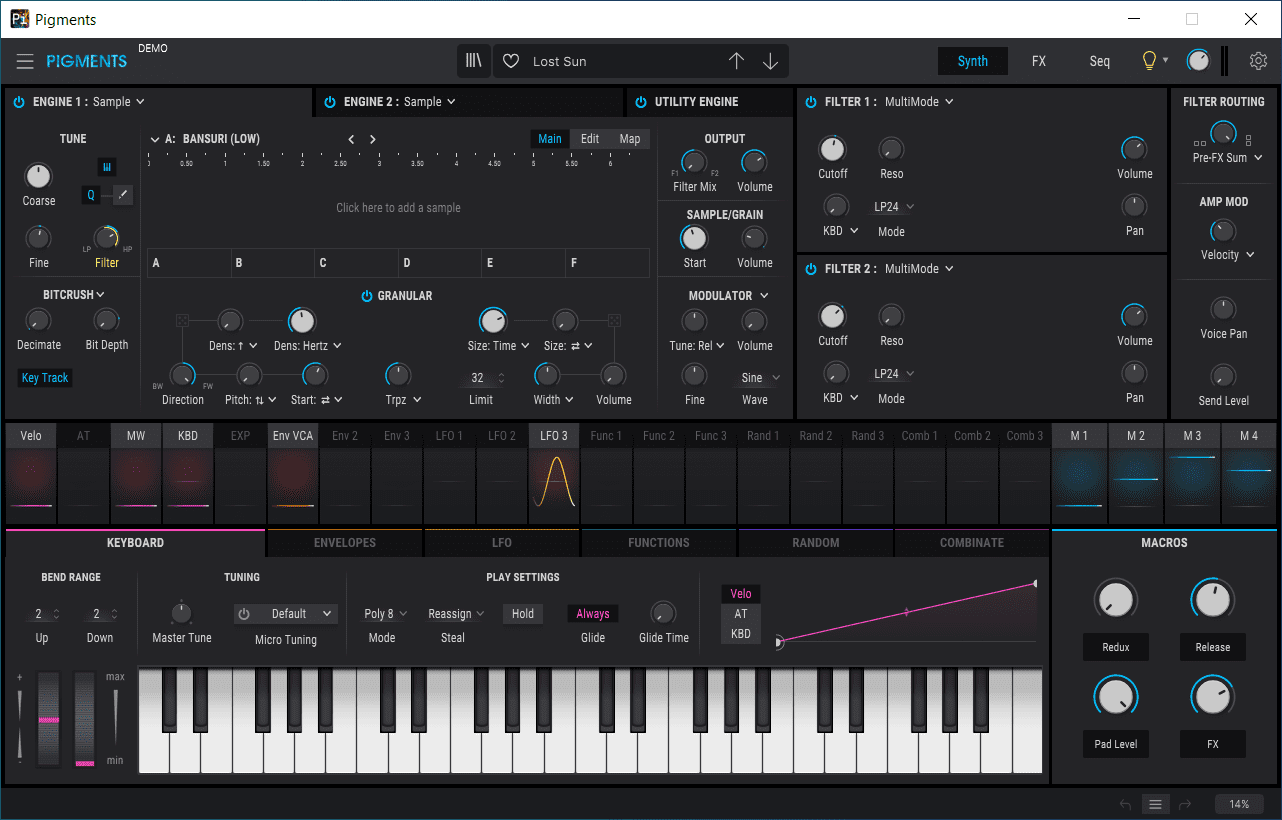
Task: Open Engine 1 type dropdown
Action: coord(119,102)
